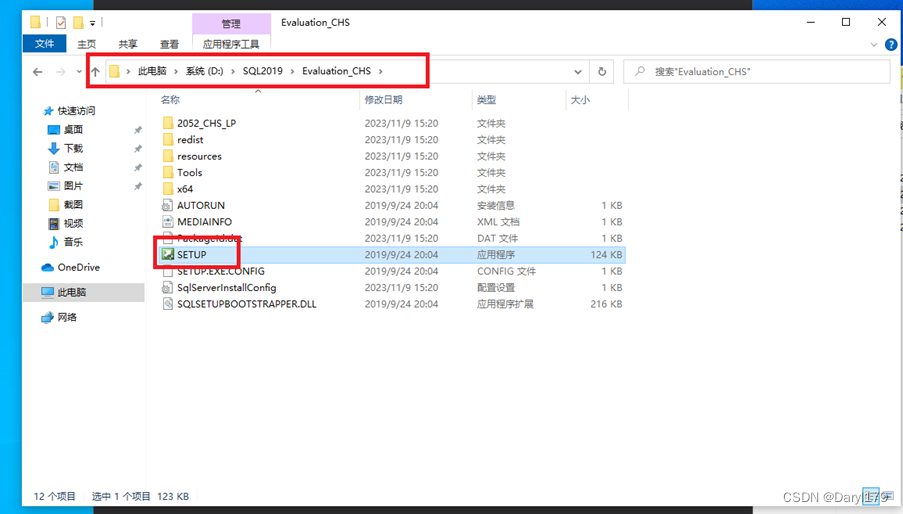903x514 pixels.
Task: Focus the search Evaluation_CHS box
Action: coord(757,72)
